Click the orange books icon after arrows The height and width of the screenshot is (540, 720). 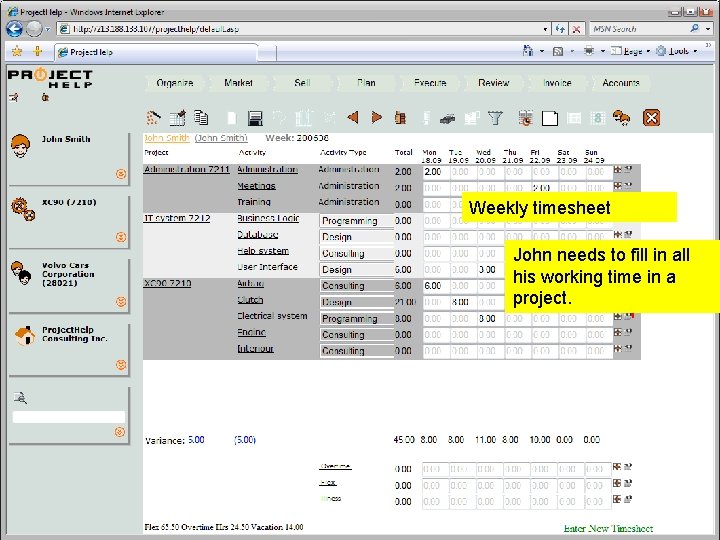point(400,118)
